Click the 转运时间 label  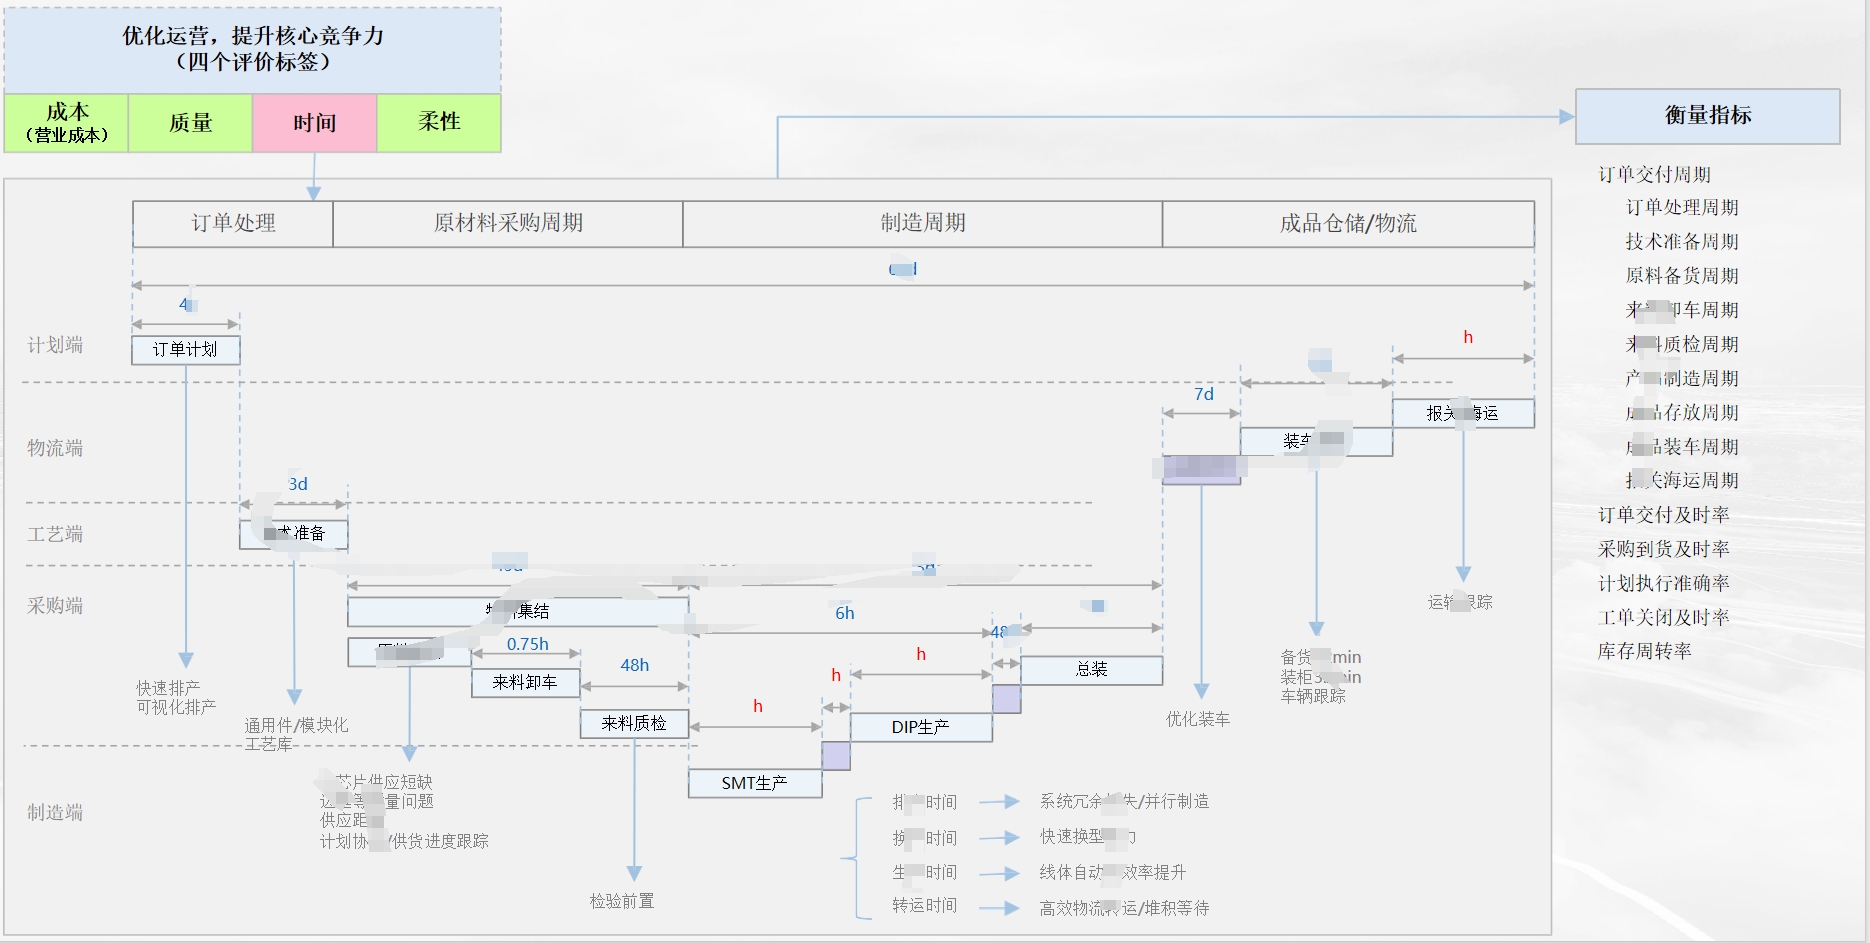pyautogui.click(x=925, y=905)
